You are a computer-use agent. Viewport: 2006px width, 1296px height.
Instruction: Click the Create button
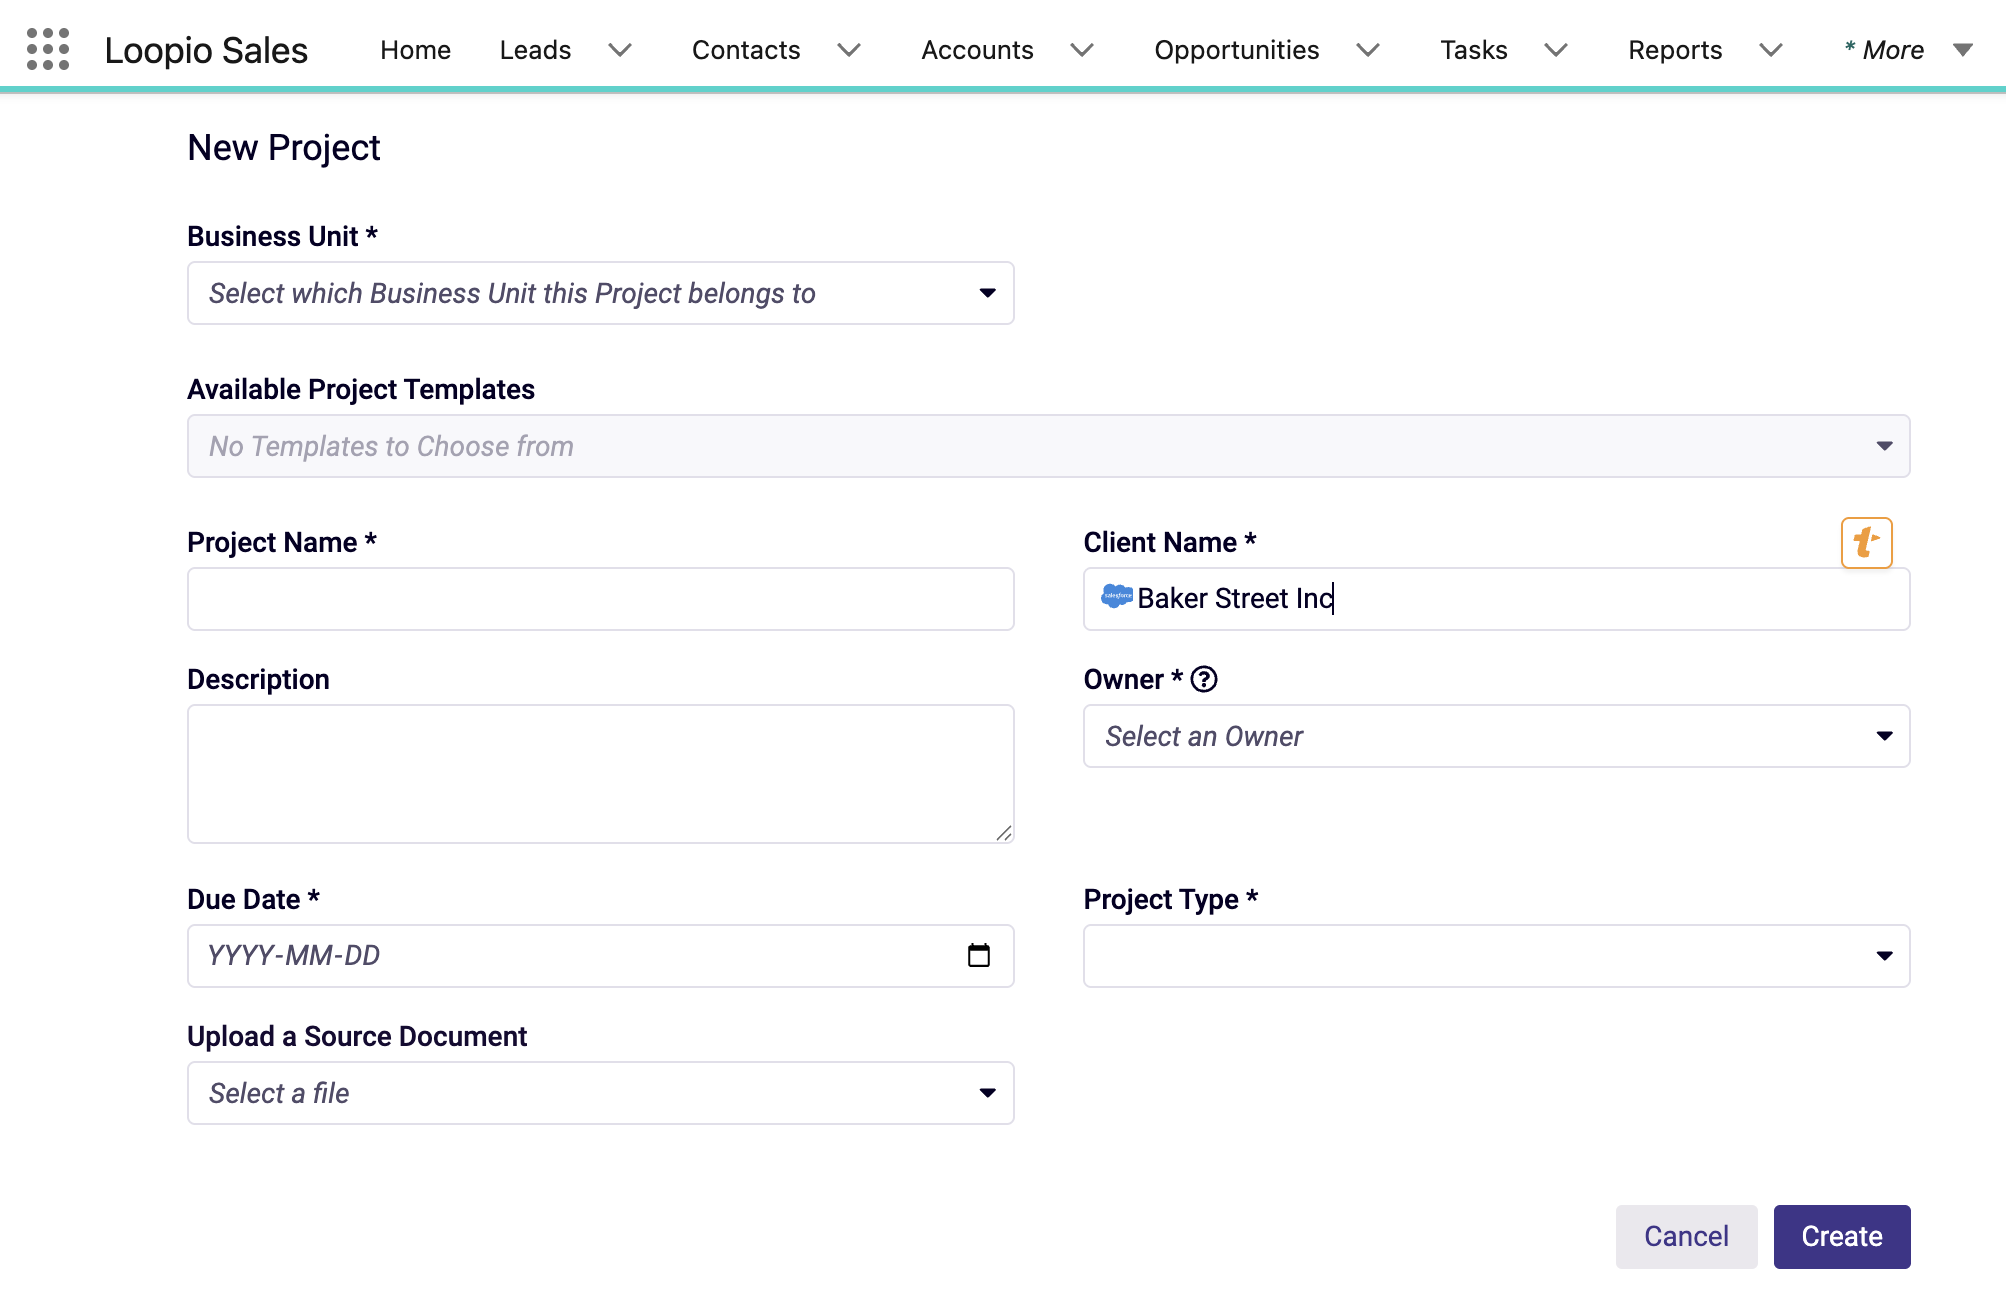(x=1842, y=1237)
